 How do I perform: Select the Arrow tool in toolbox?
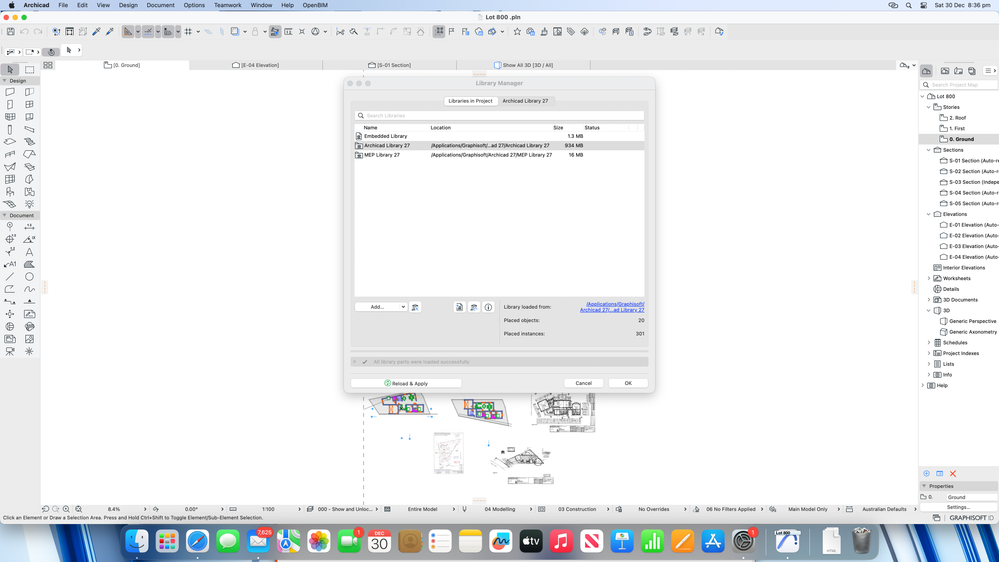10,69
